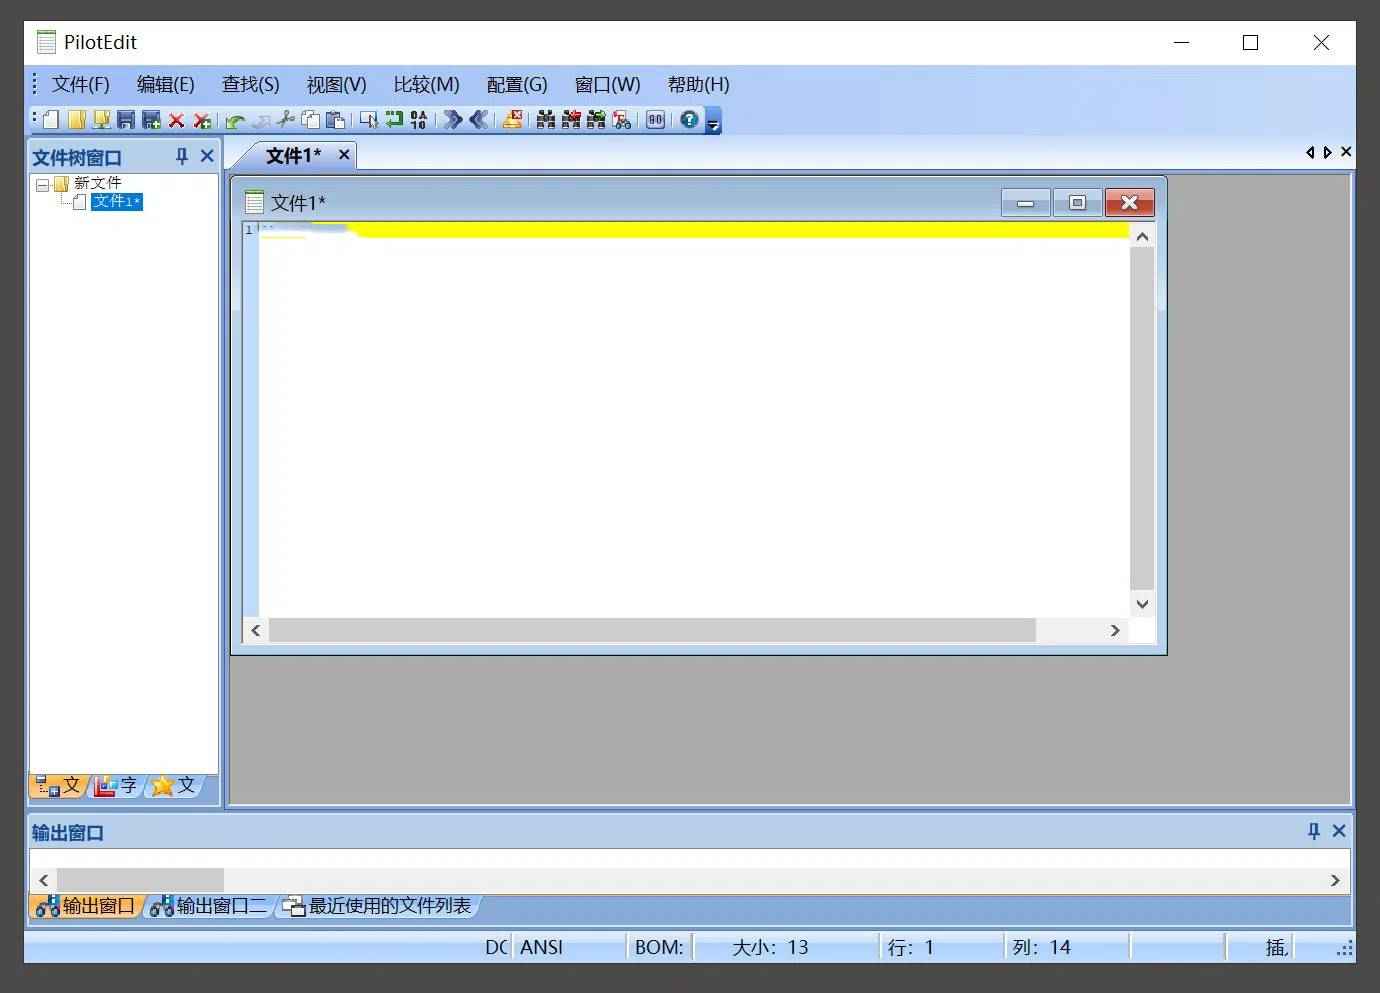The image size is (1380, 993).
Task: Open a file using the toolbar folder icon
Action: click(77, 119)
